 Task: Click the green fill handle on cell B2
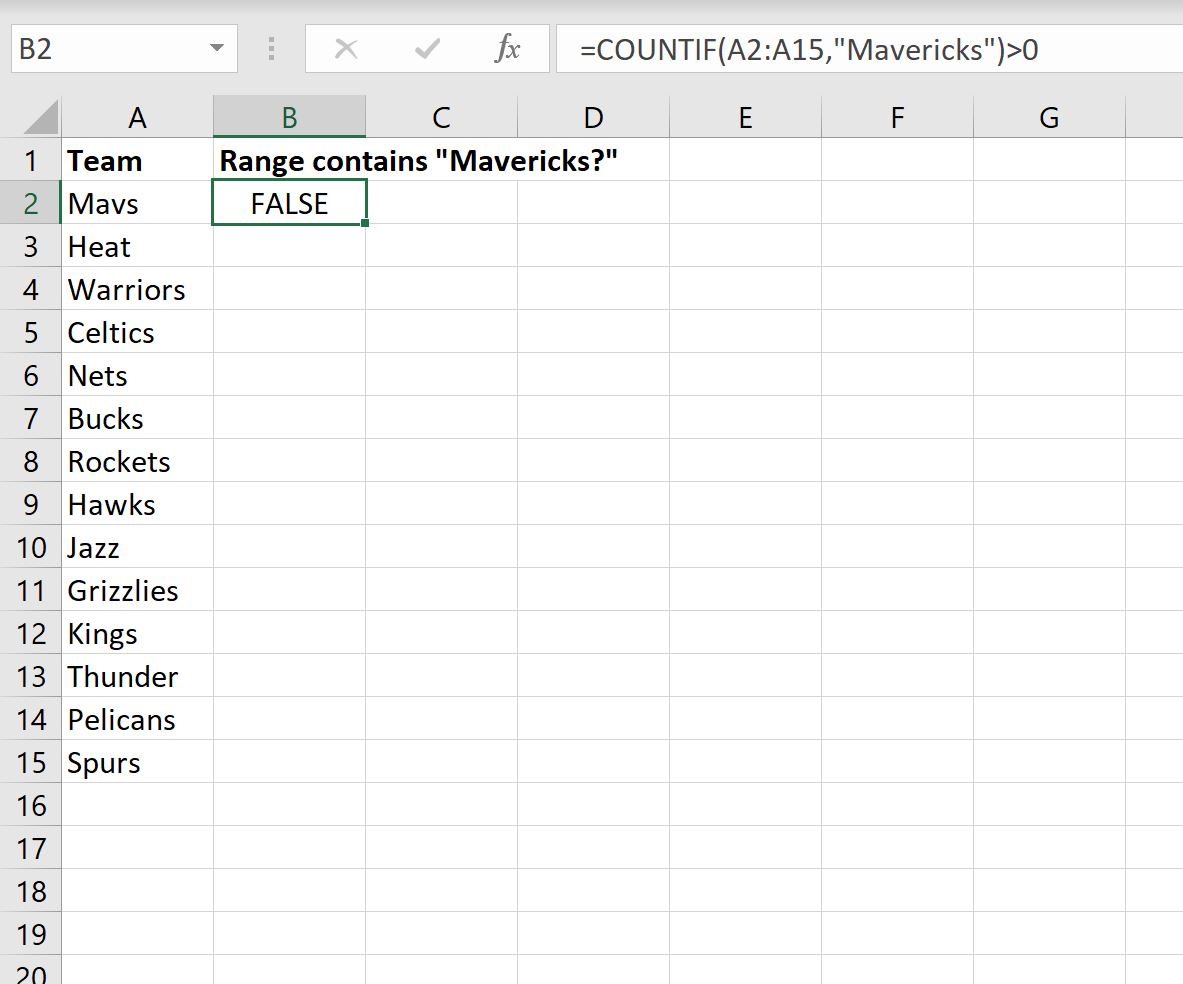[367, 221]
